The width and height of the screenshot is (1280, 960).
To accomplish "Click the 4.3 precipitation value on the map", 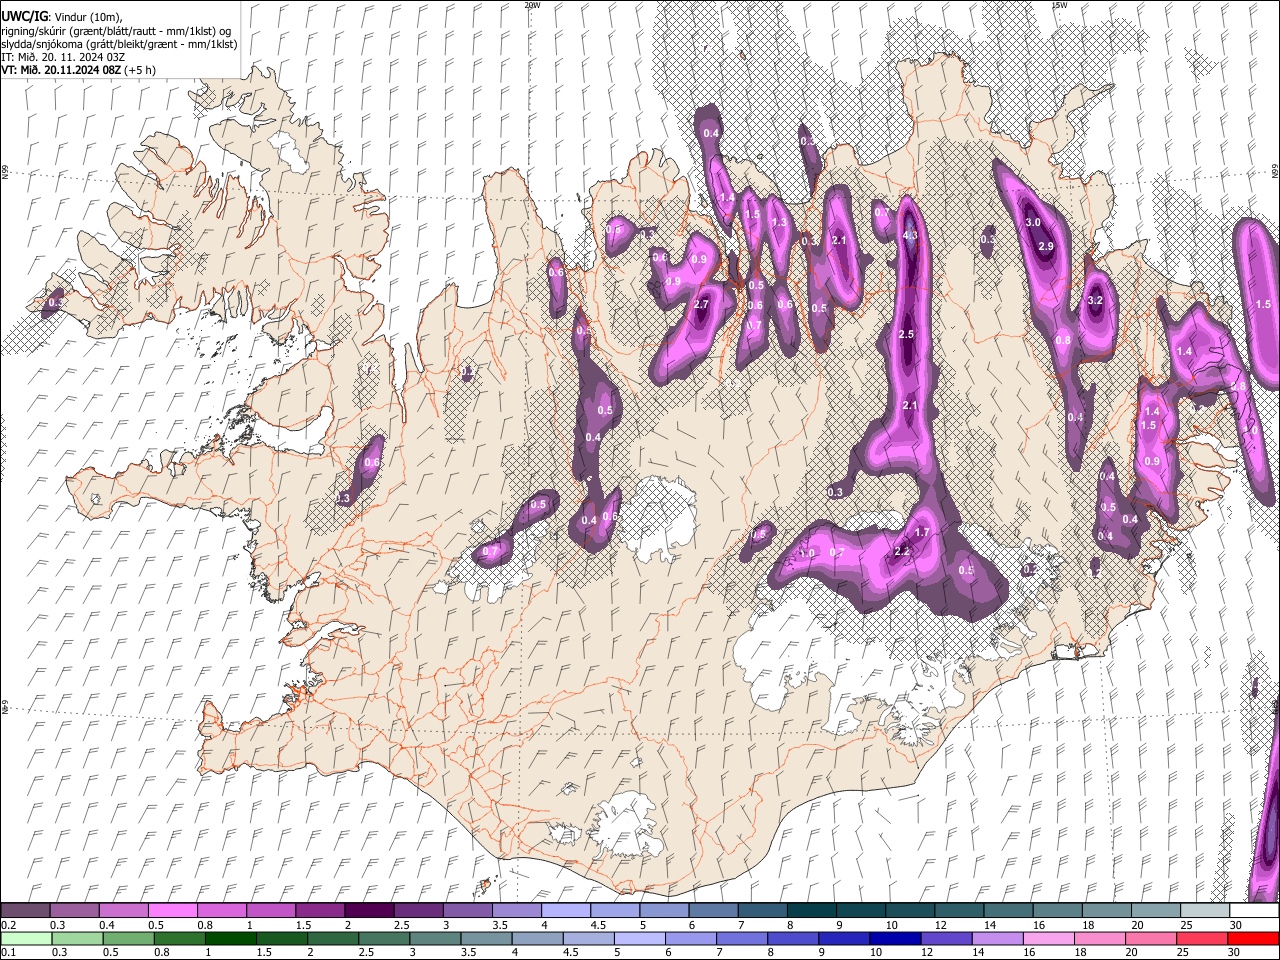I will click(910, 235).
